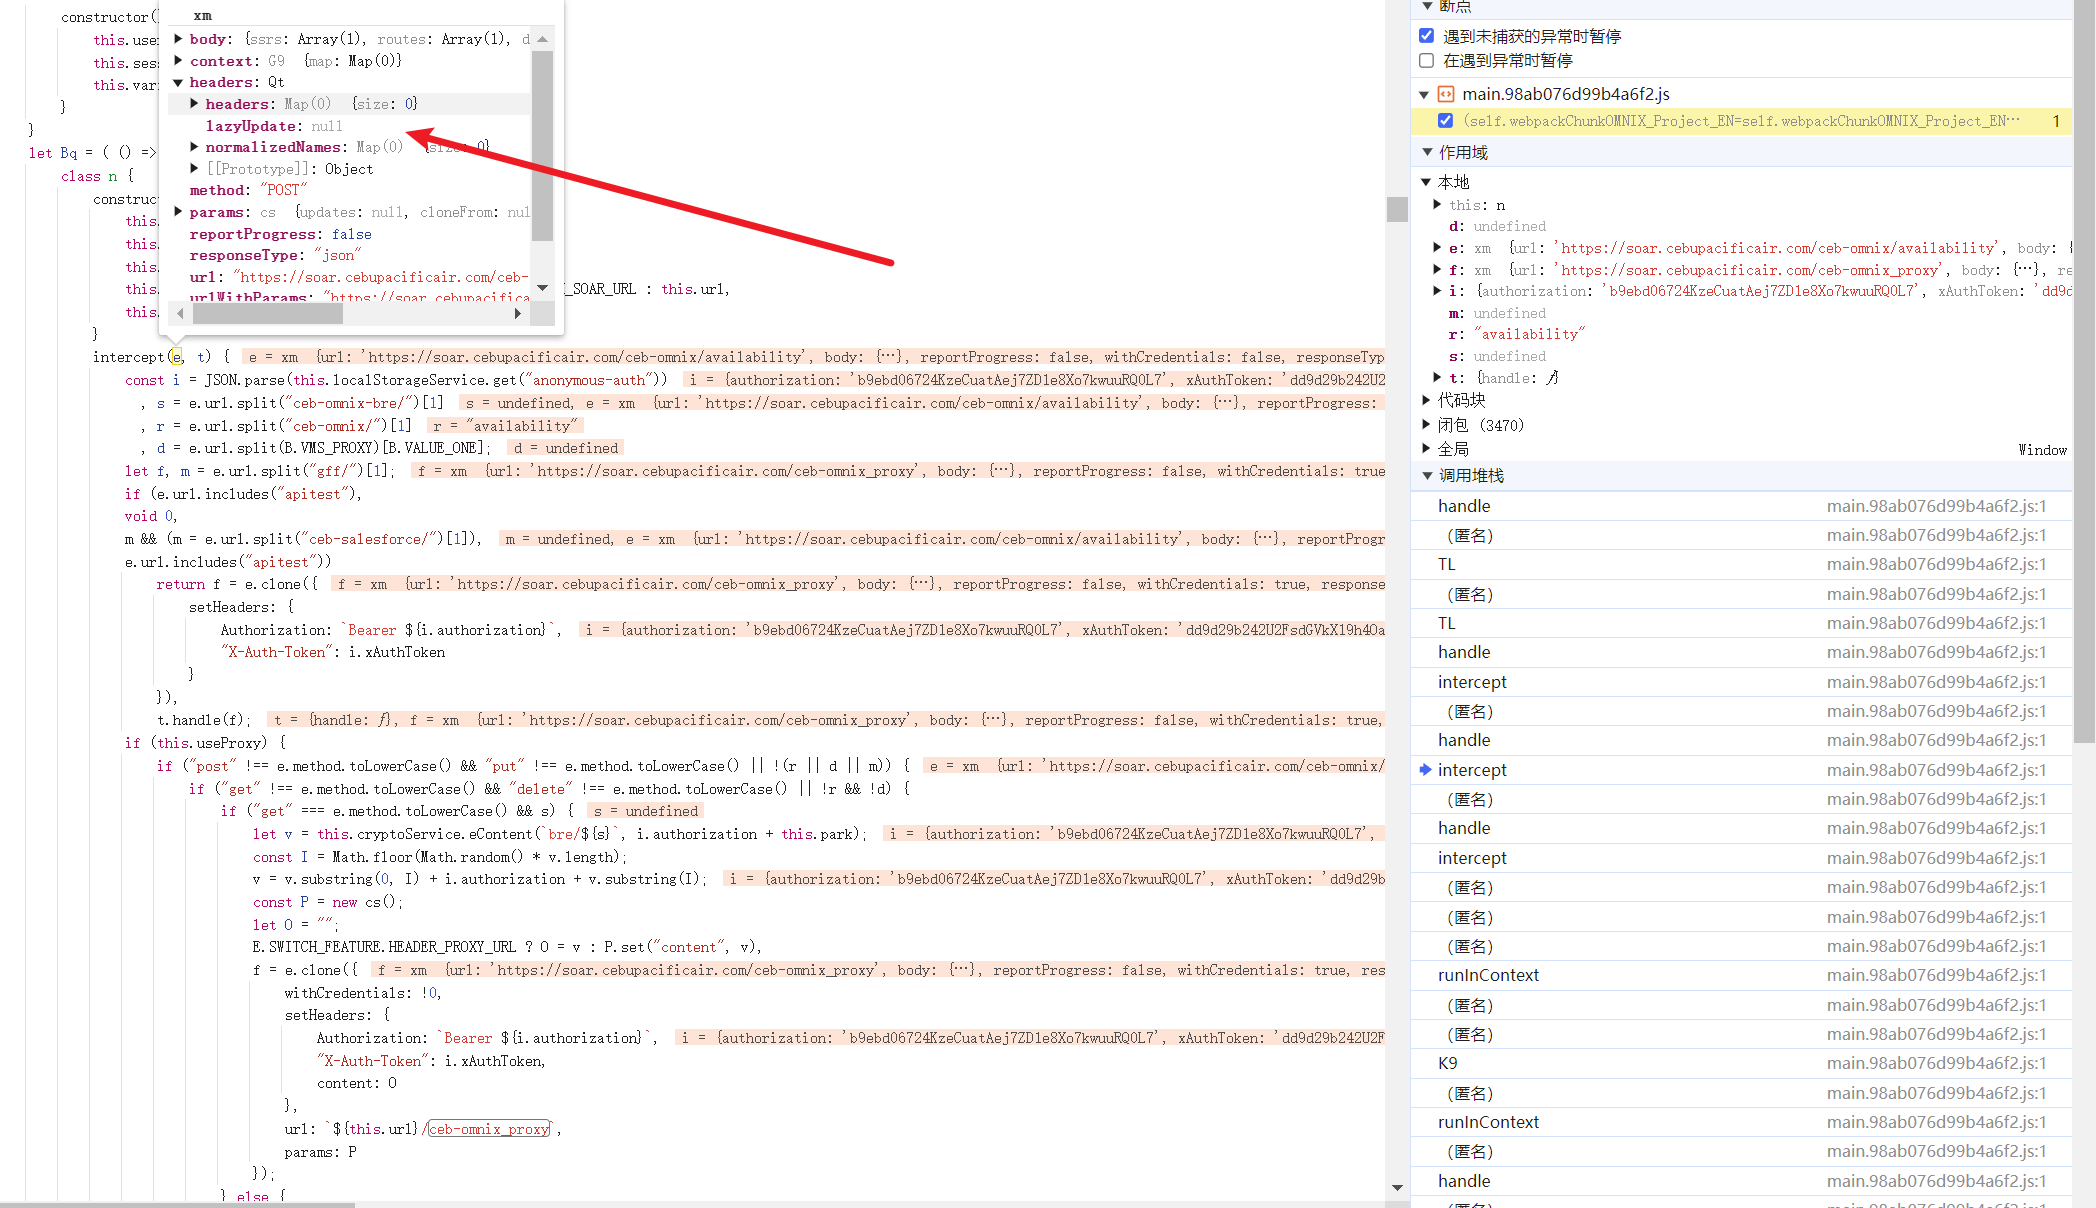This screenshot has height=1208, width=2096.
Task: Click the popup's scroll-right arrow
Action: [x=517, y=313]
